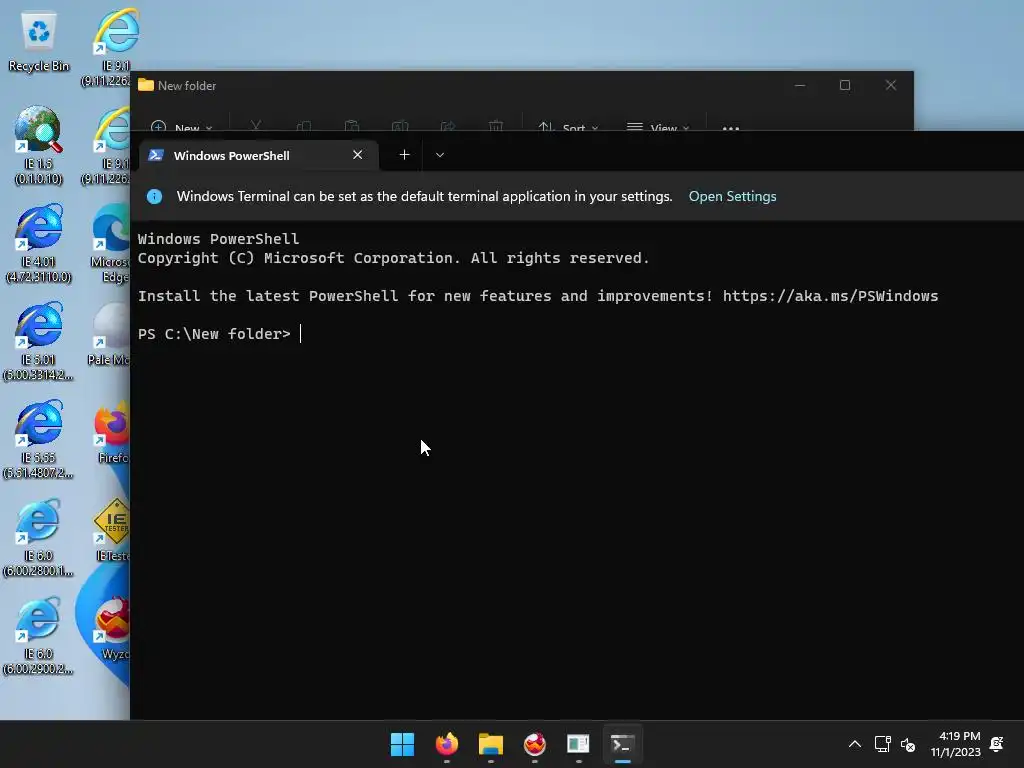Show hidden system tray icons
The image size is (1024, 768).
click(854, 744)
